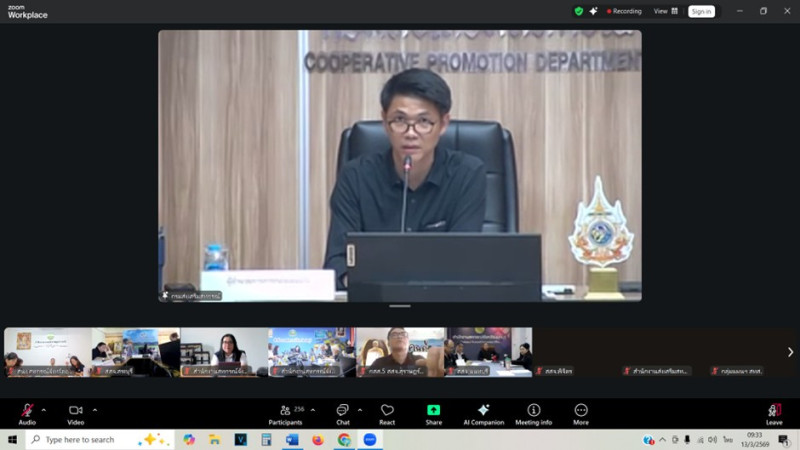Expand the Participants options arrow

coord(313,409)
